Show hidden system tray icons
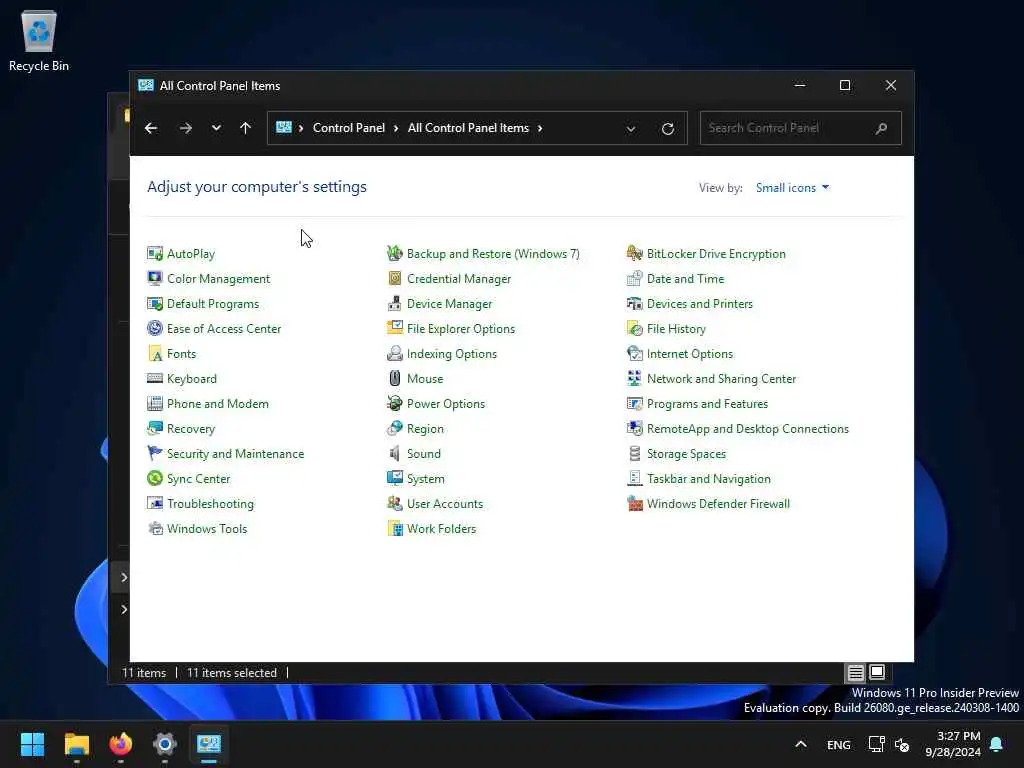The height and width of the screenshot is (768, 1024). point(801,744)
